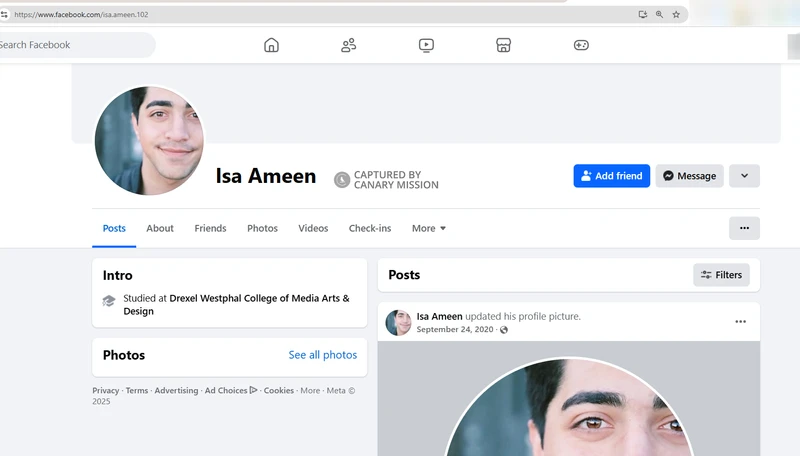Open the post options three-dot menu
This screenshot has height=456, width=800.
click(740, 322)
